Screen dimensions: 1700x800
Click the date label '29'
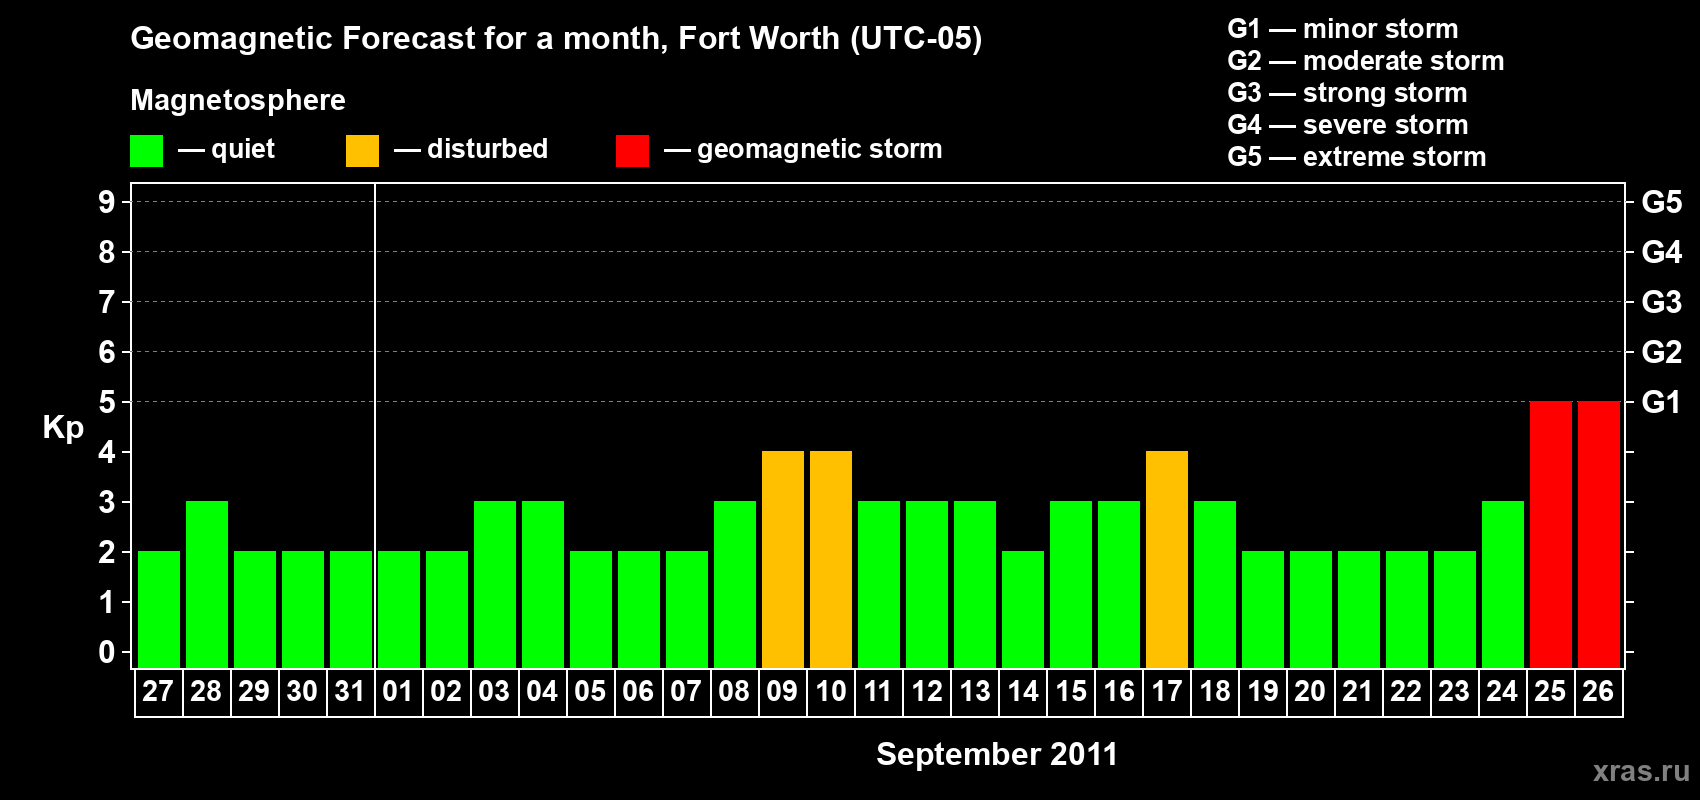click(254, 691)
